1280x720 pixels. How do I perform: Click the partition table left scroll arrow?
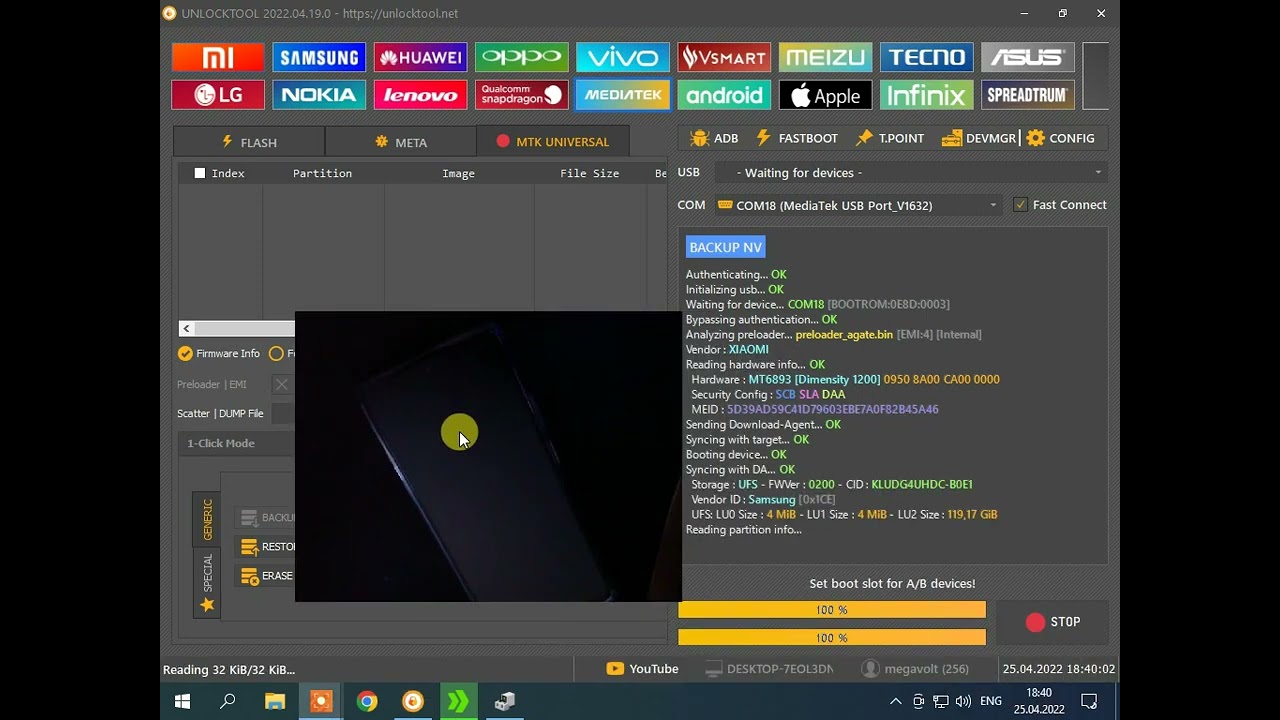186,329
